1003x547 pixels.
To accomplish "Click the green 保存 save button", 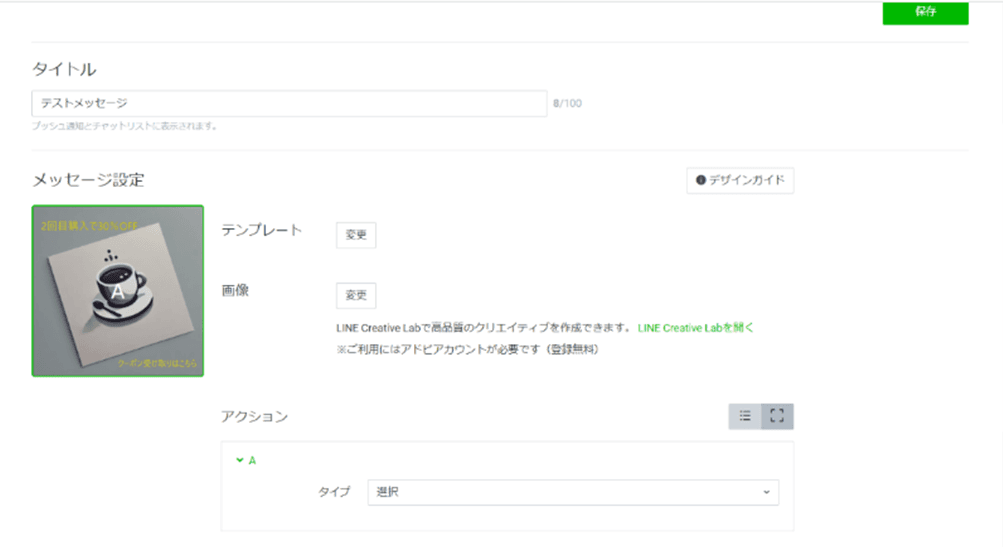I will tap(925, 12).
